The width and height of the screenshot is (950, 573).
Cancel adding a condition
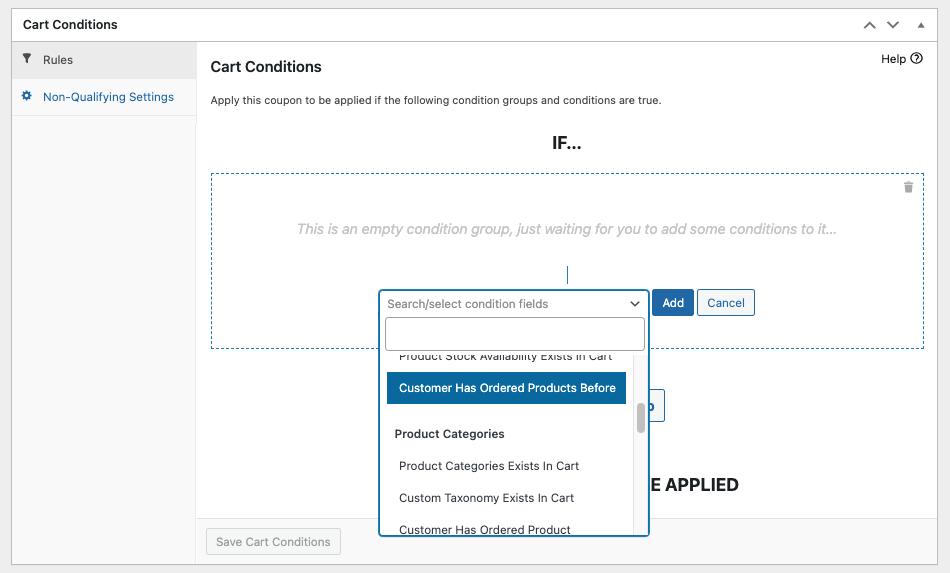725,303
